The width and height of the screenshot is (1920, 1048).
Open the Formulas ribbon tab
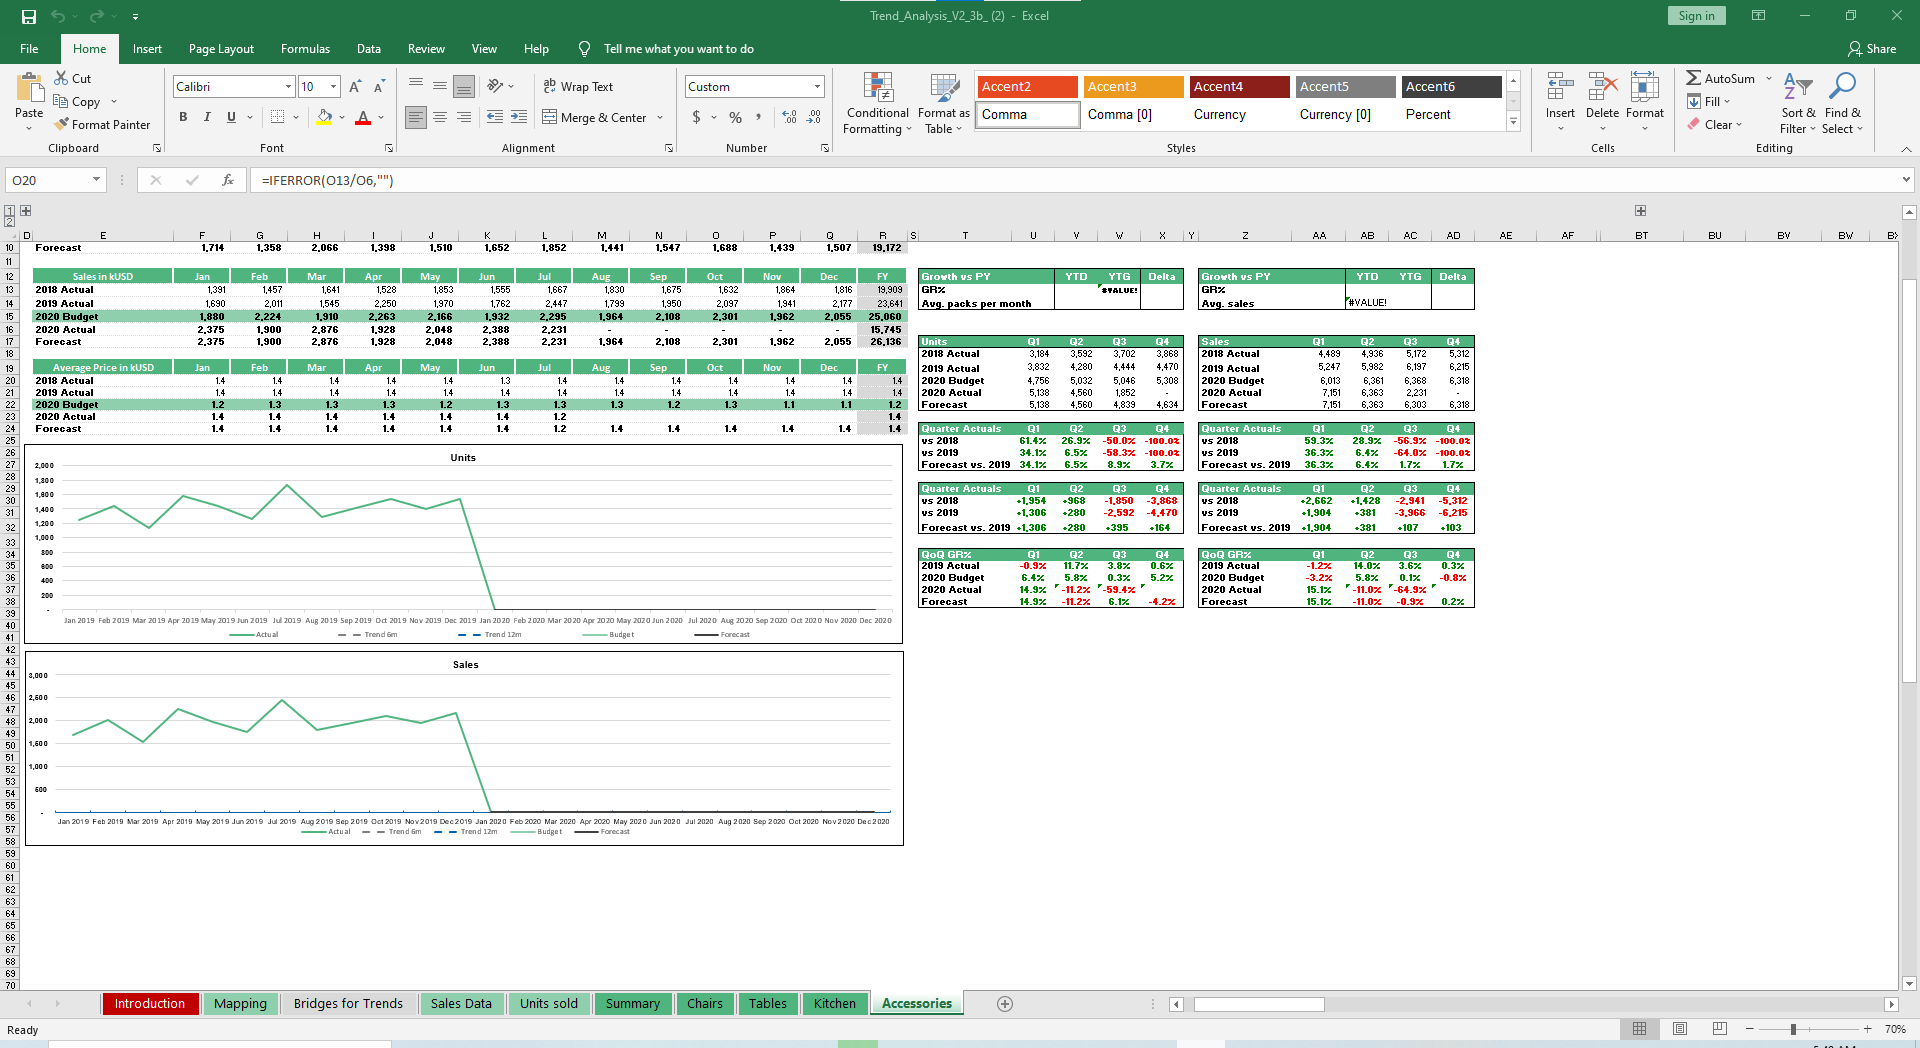[305, 49]
